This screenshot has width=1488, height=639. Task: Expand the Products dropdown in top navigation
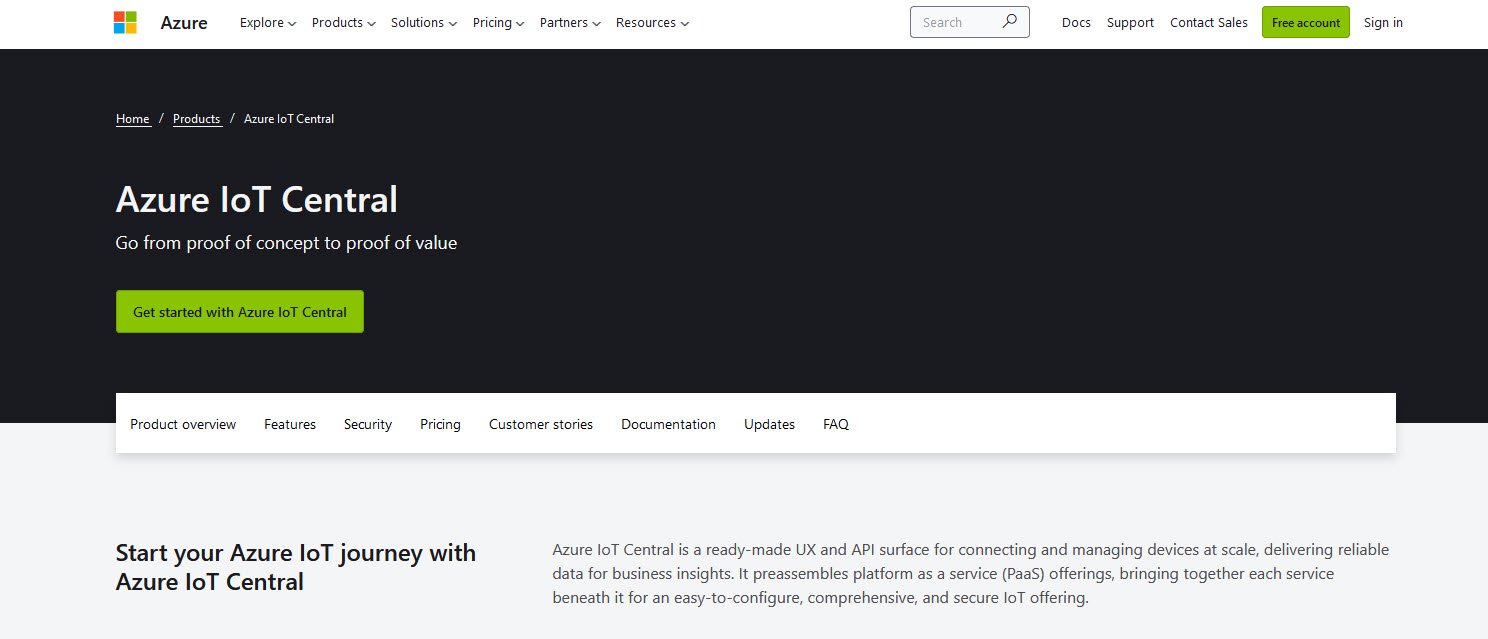344,22
